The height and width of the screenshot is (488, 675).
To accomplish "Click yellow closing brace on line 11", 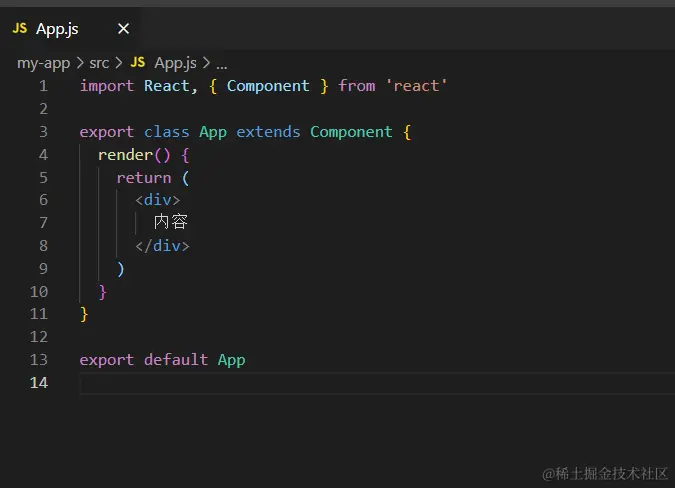I will point(84,314).
